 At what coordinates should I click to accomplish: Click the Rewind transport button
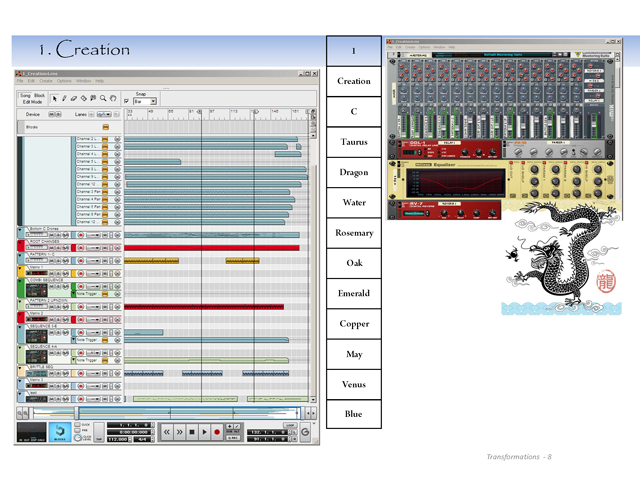click(167, 432)
